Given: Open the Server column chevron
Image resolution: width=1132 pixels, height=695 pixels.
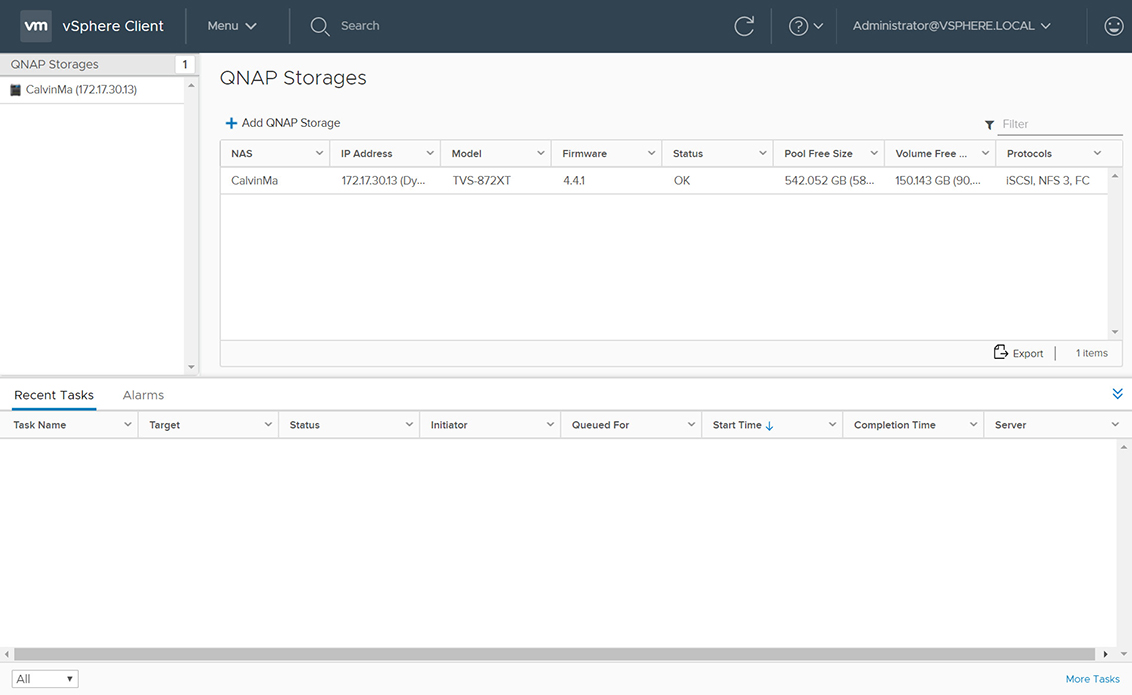Looking at the screenshot, I should coord(1115,424).
